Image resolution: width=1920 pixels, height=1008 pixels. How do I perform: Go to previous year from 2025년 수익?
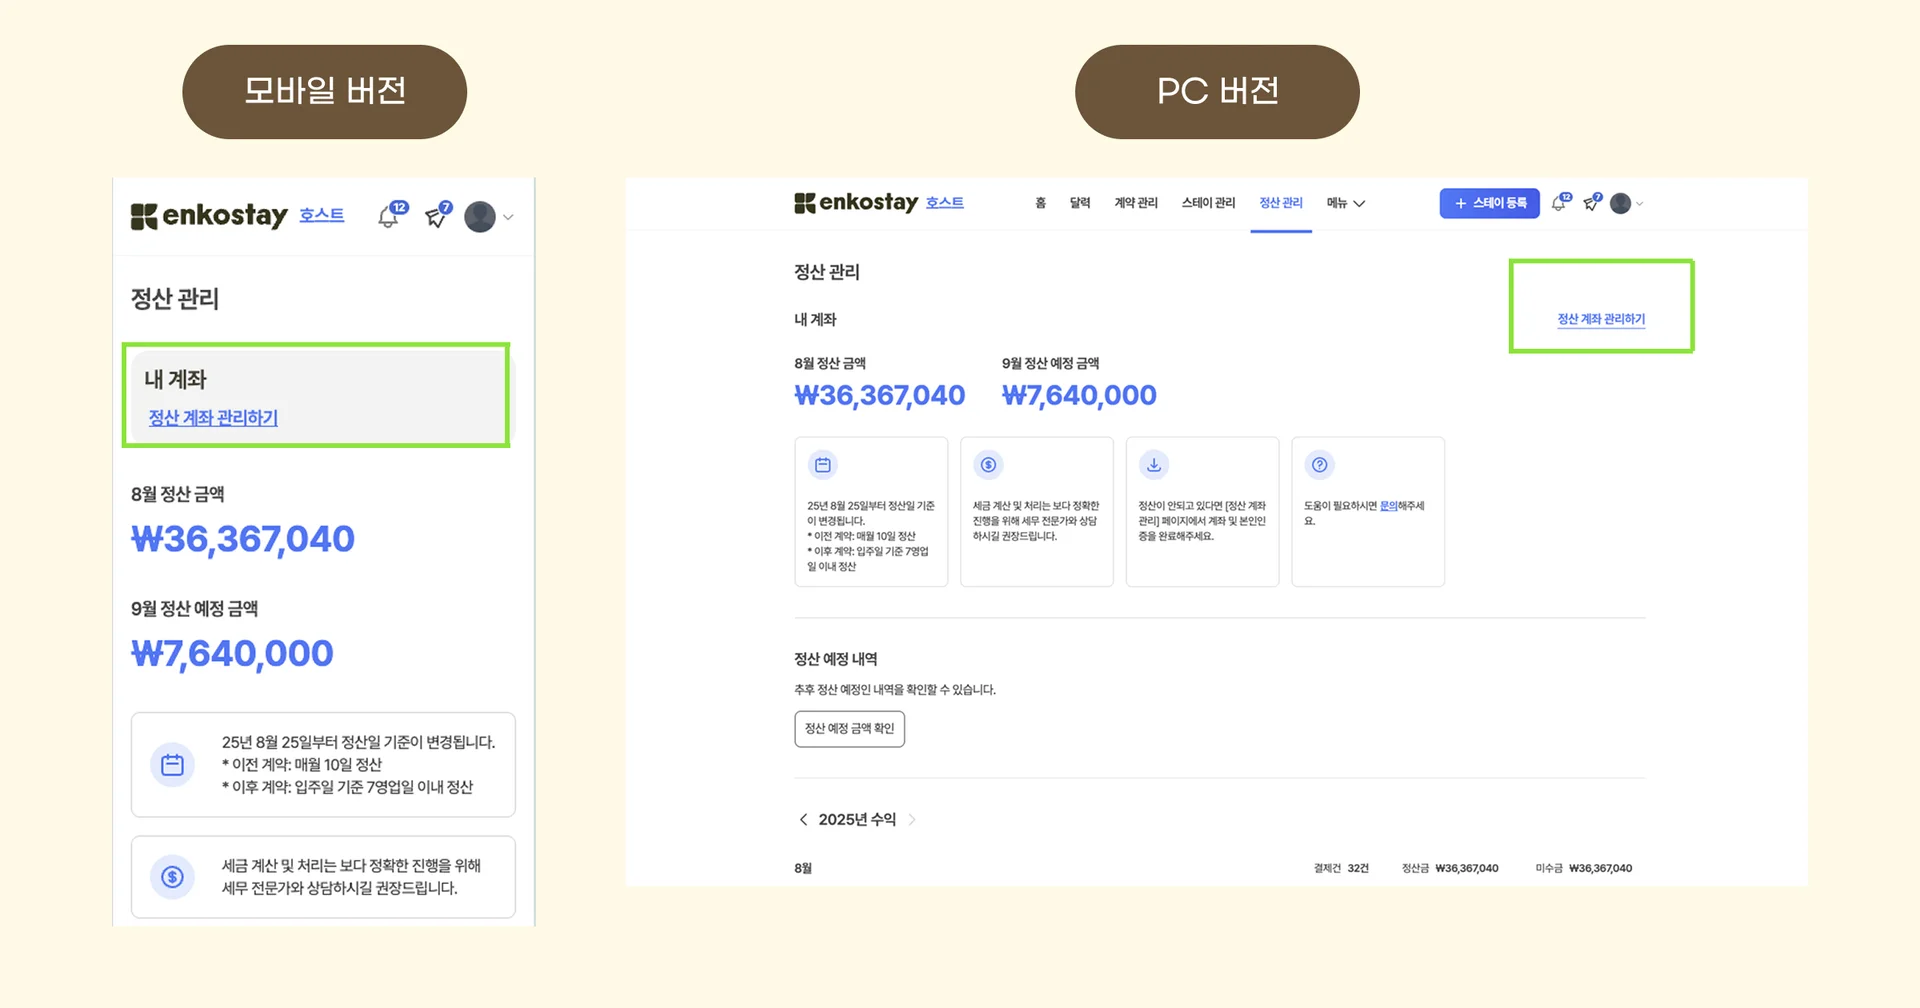coord(803,820)
